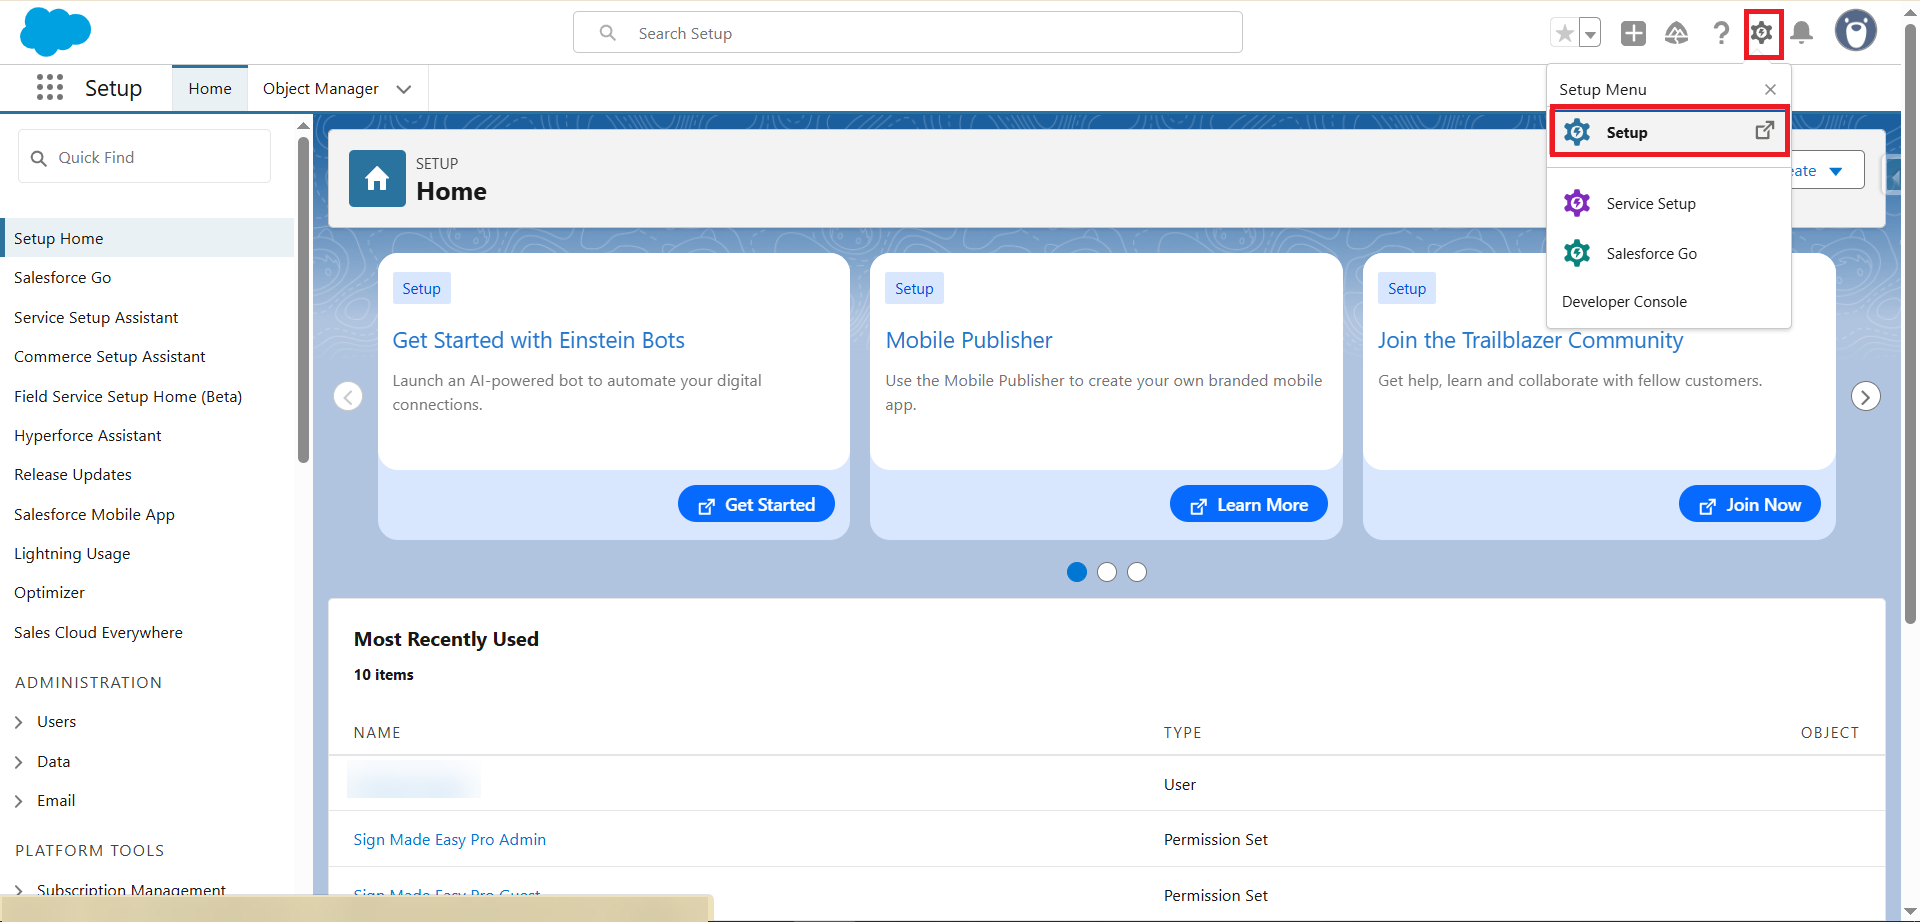Viewport: 1920px width, 922px height.
Task: Select the second carousel page dot
Action: tap(1107, 572)
